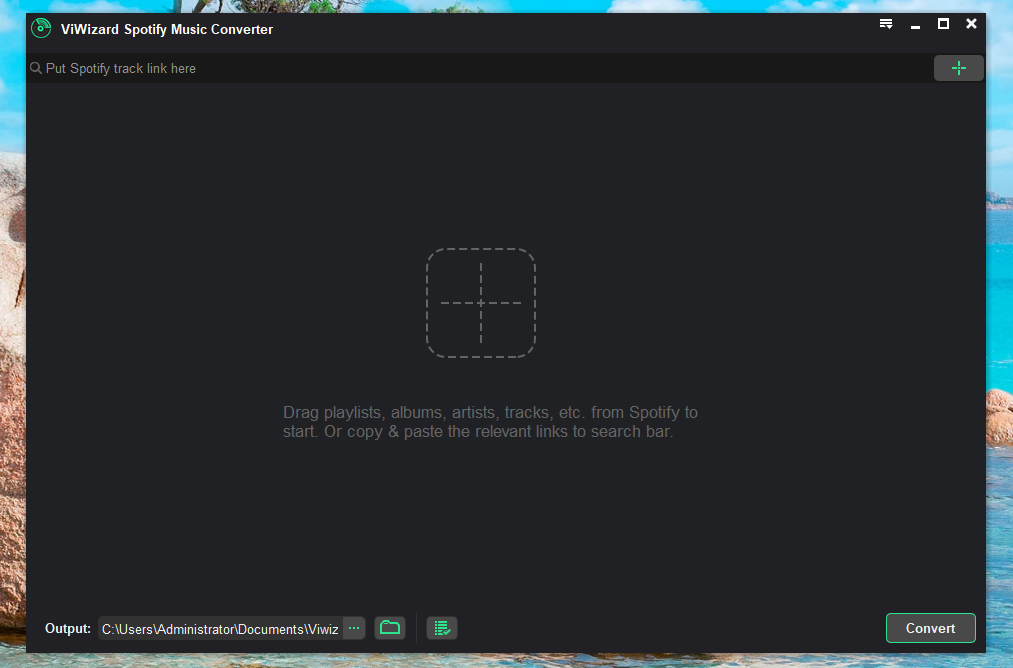Minimize the ViWizard window
This screenshot has width=1013, height=668.
[915, 25]
